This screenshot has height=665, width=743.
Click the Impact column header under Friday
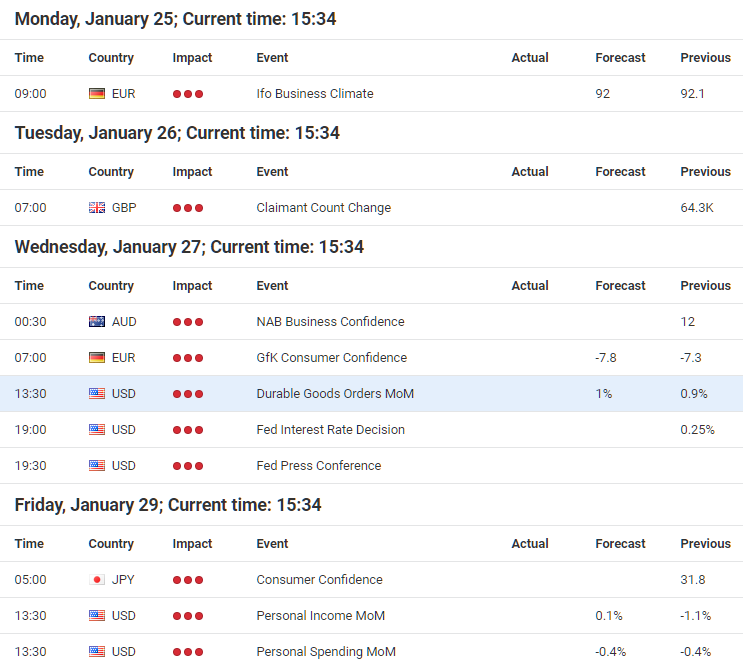(192, 544)
